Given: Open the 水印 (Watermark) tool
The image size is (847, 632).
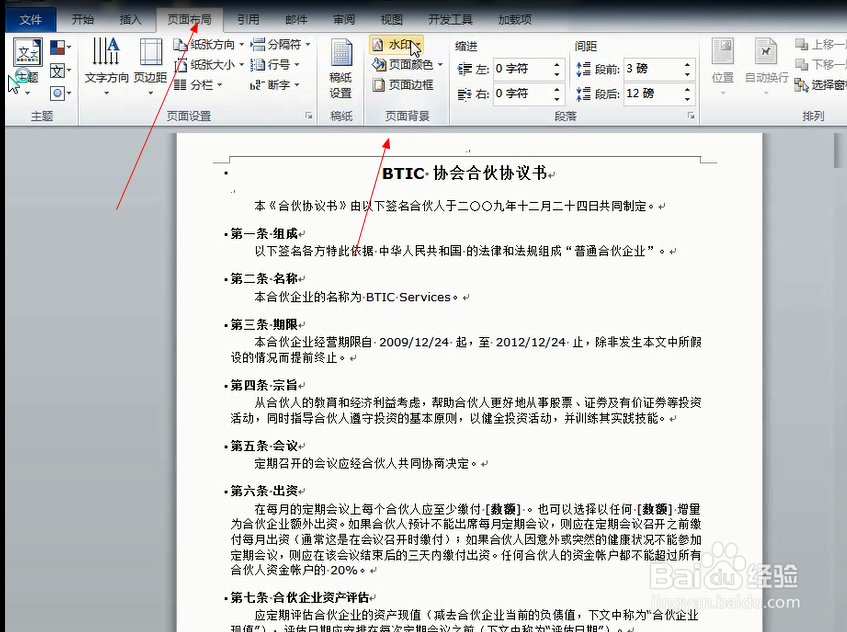Looking at the screenshot, I should point(392,45).
